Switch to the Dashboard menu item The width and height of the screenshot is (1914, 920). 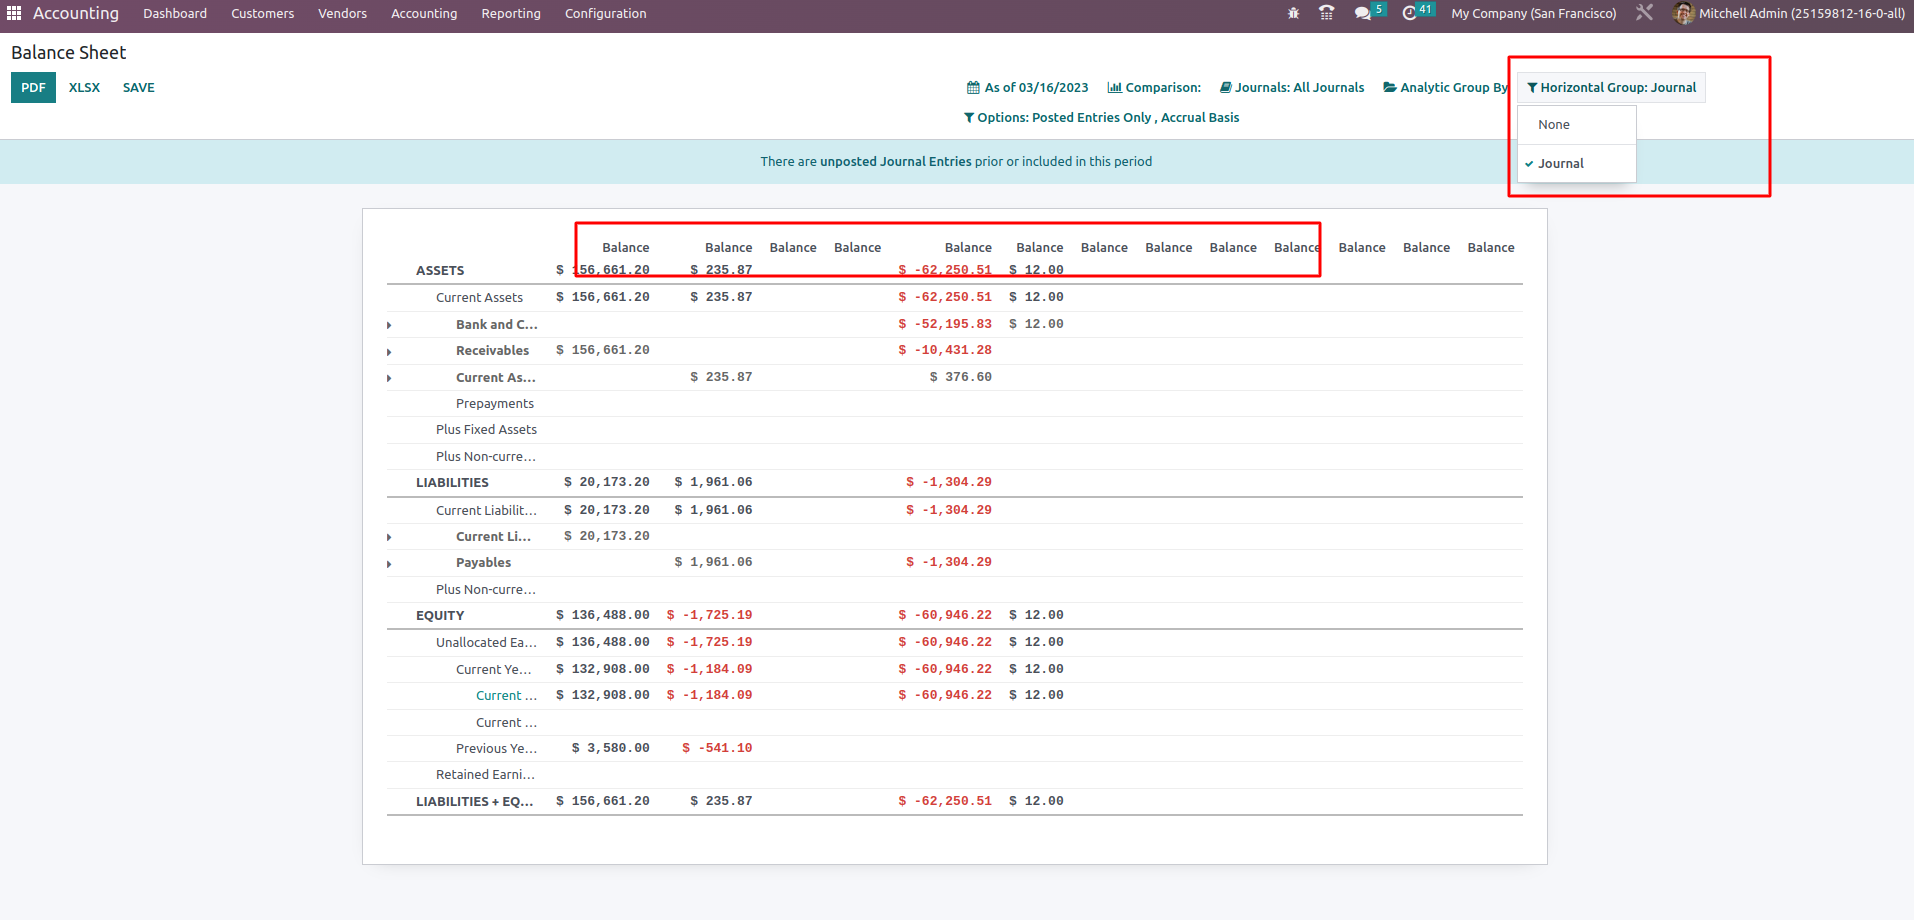174,13
